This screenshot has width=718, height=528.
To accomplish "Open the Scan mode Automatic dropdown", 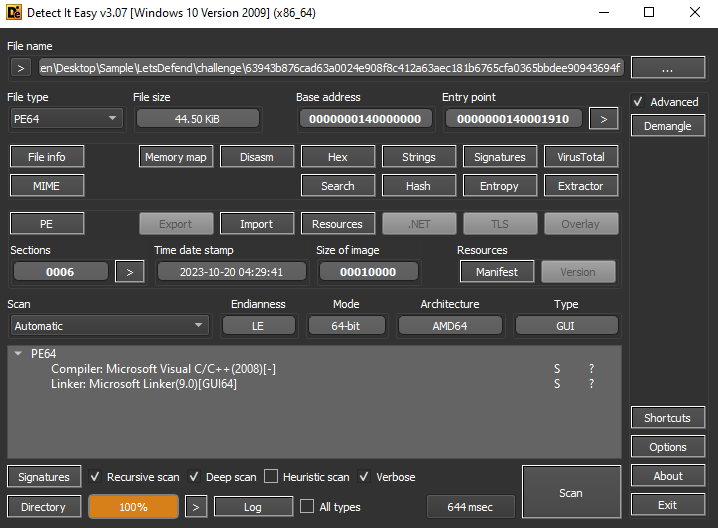I will [109, 326].
